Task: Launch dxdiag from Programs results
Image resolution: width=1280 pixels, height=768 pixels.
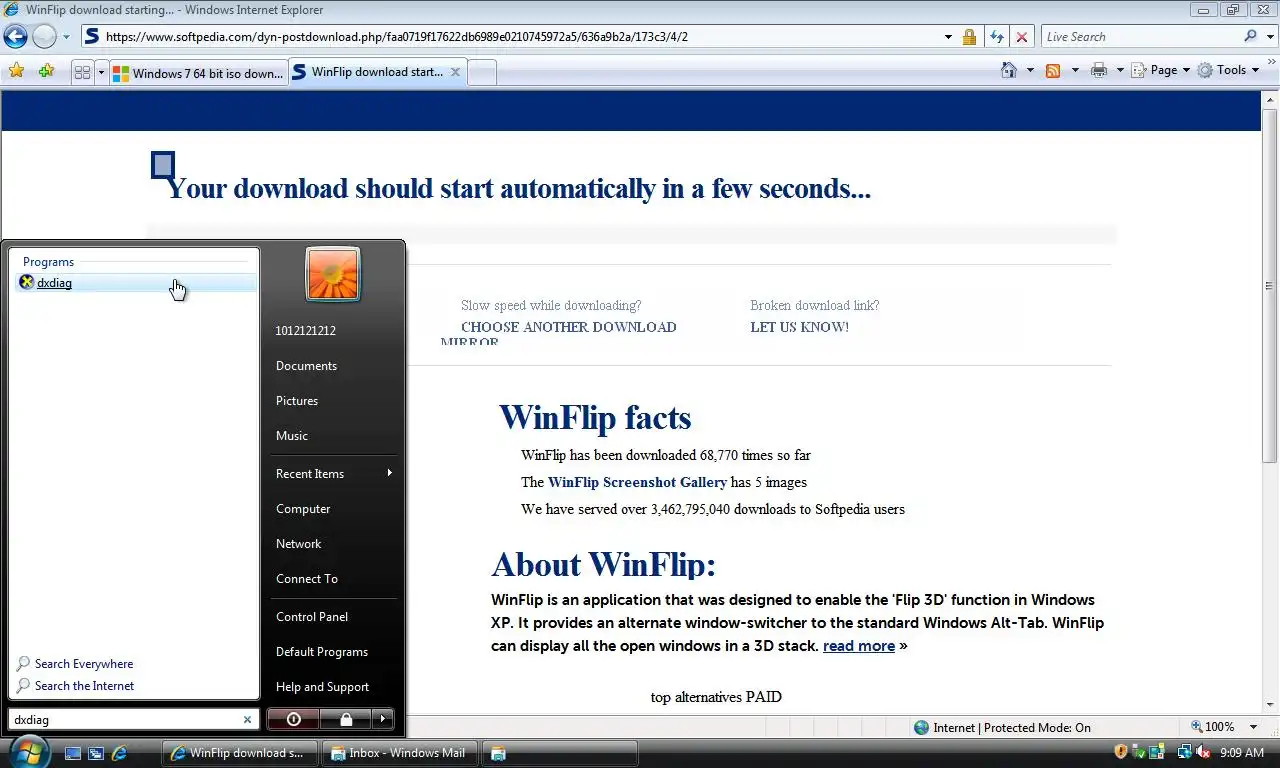Action: coord(134,283)
